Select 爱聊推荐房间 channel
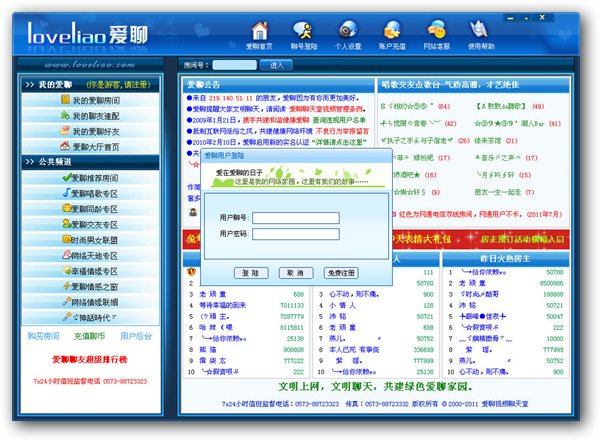 coord(90,178)
